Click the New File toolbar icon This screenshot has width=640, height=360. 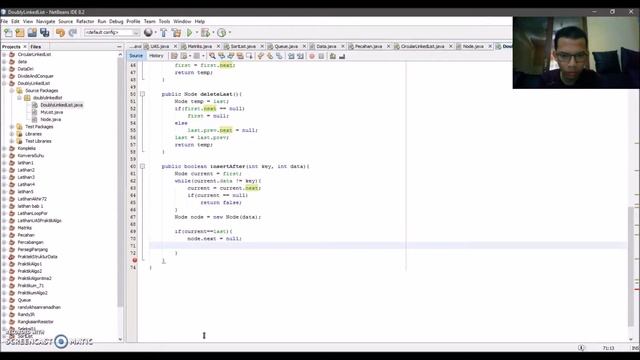click(8, 33)
